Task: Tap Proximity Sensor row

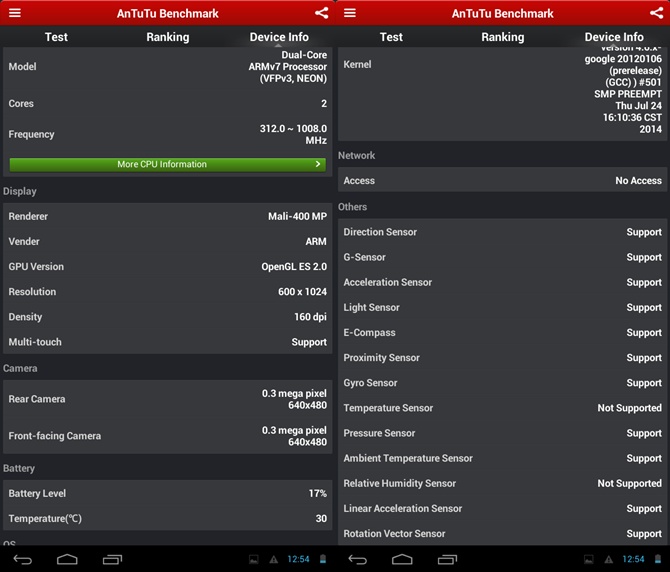Action: pos(502,358)
